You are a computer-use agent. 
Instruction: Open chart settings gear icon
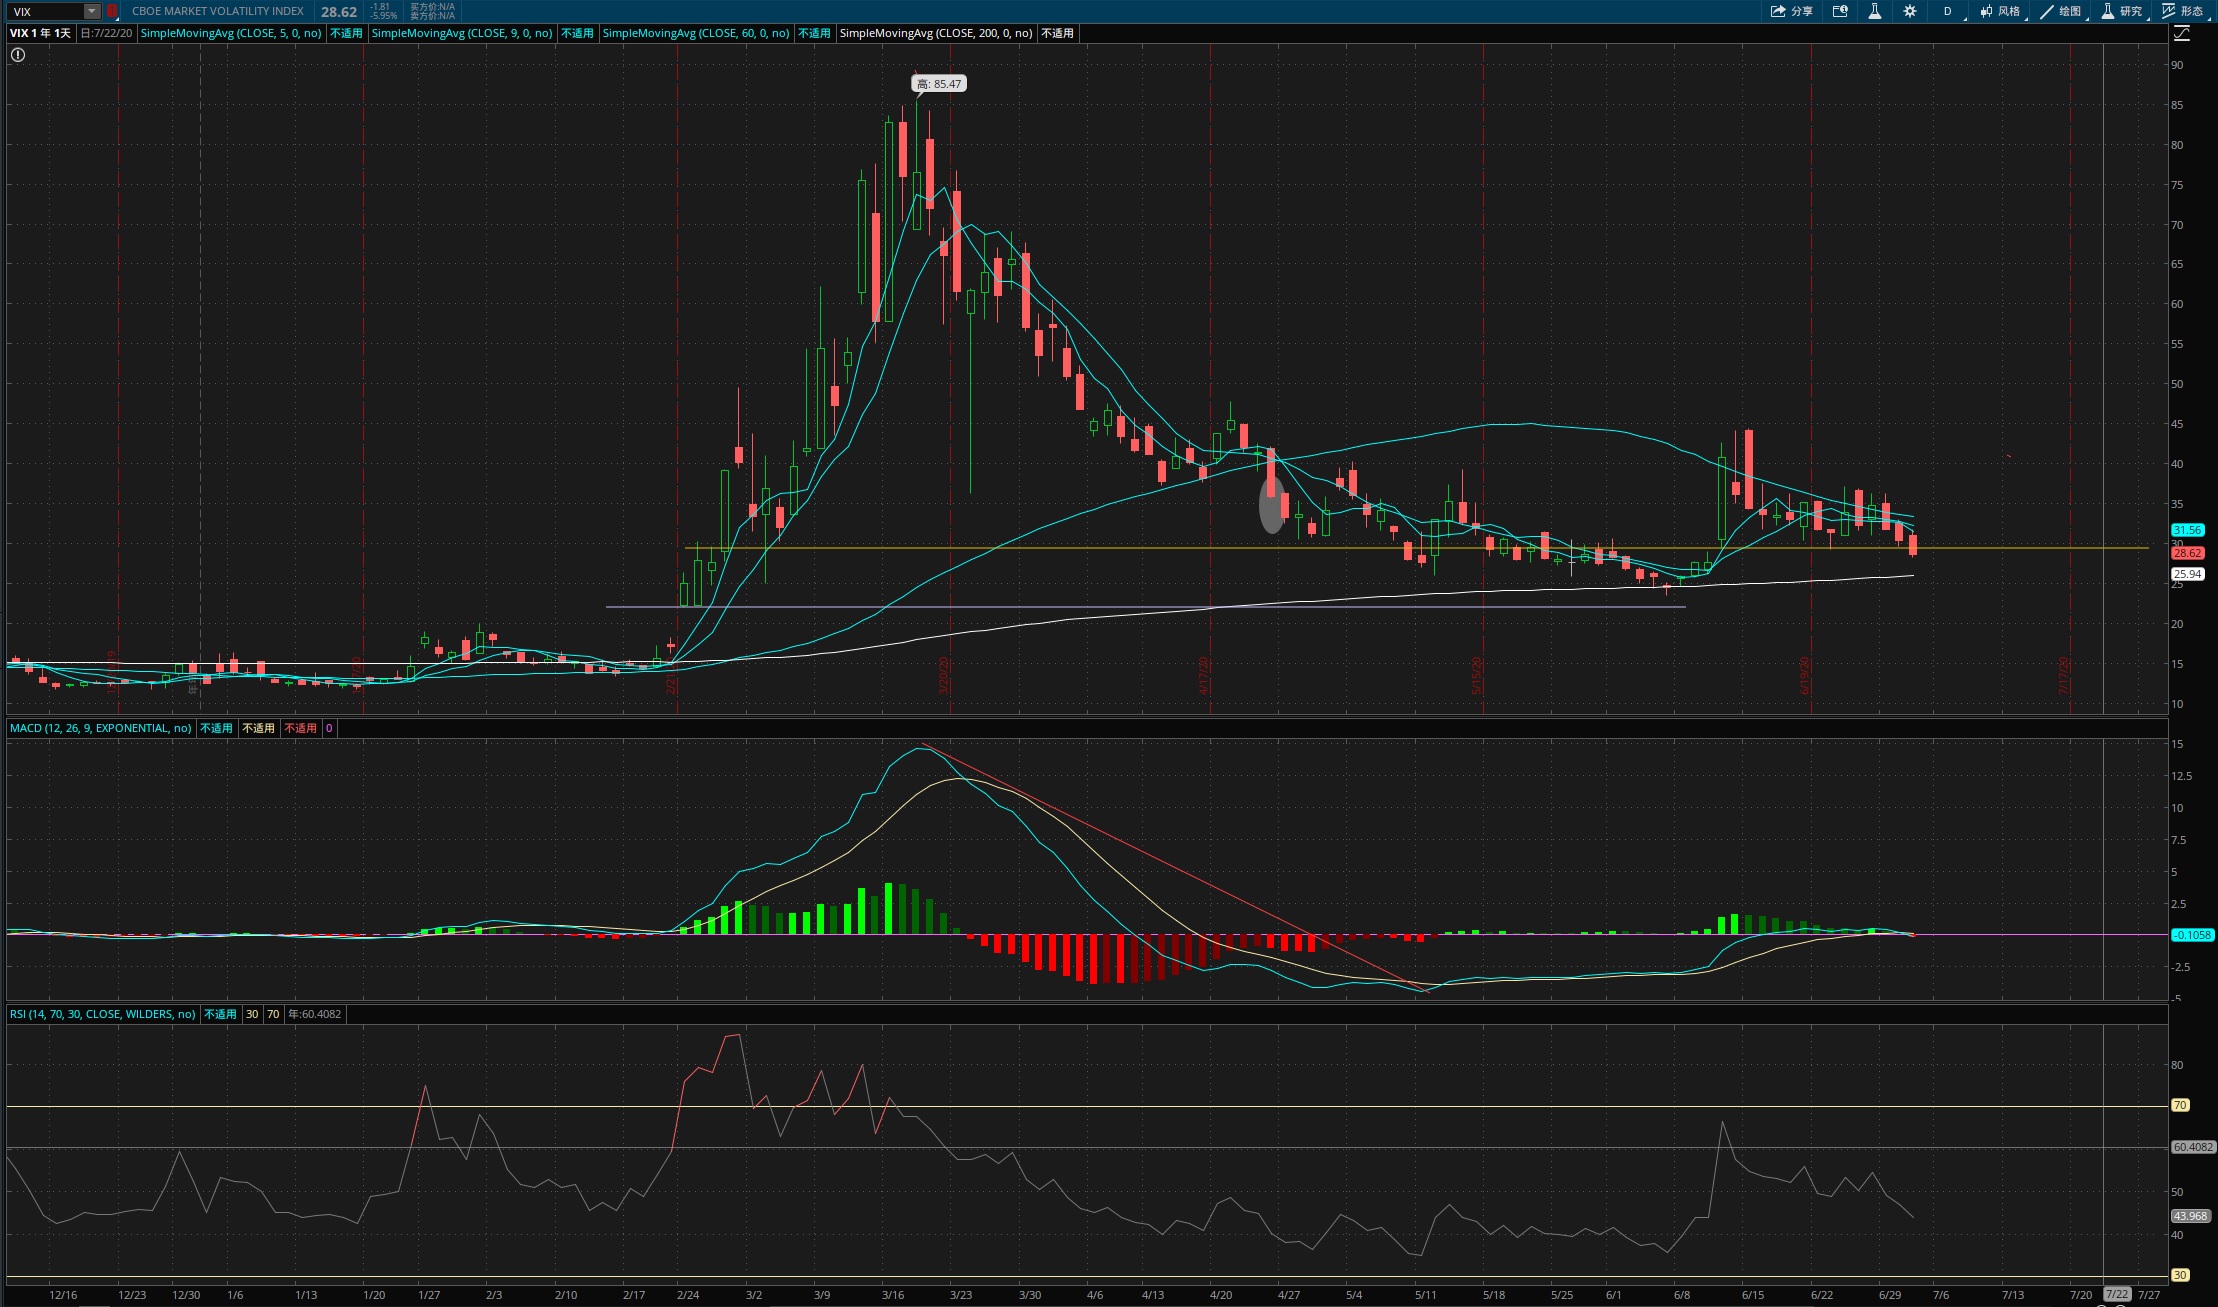[x=1909, y=11]
